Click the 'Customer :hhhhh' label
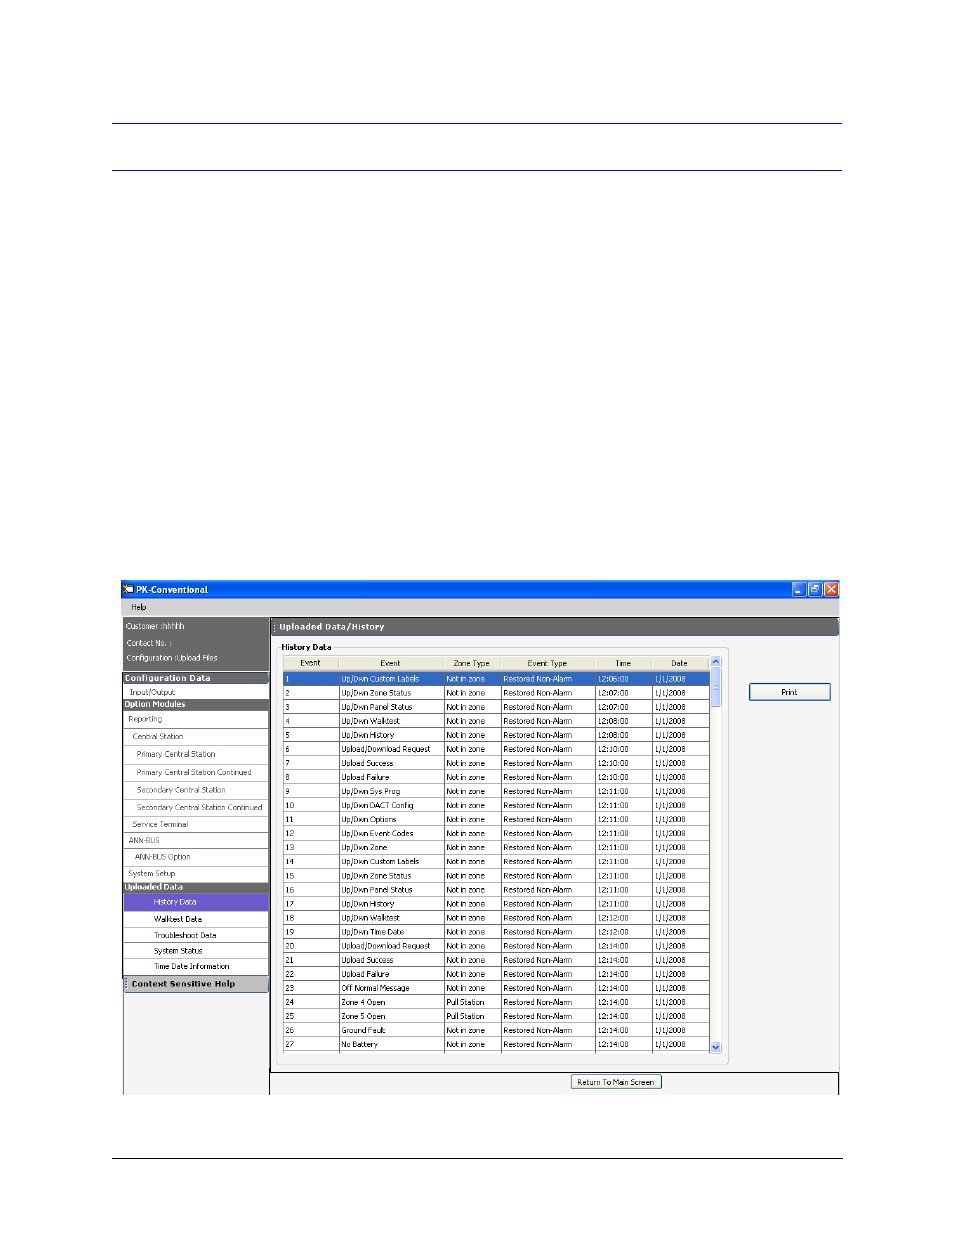The image size is (954, 1235). 155,626
